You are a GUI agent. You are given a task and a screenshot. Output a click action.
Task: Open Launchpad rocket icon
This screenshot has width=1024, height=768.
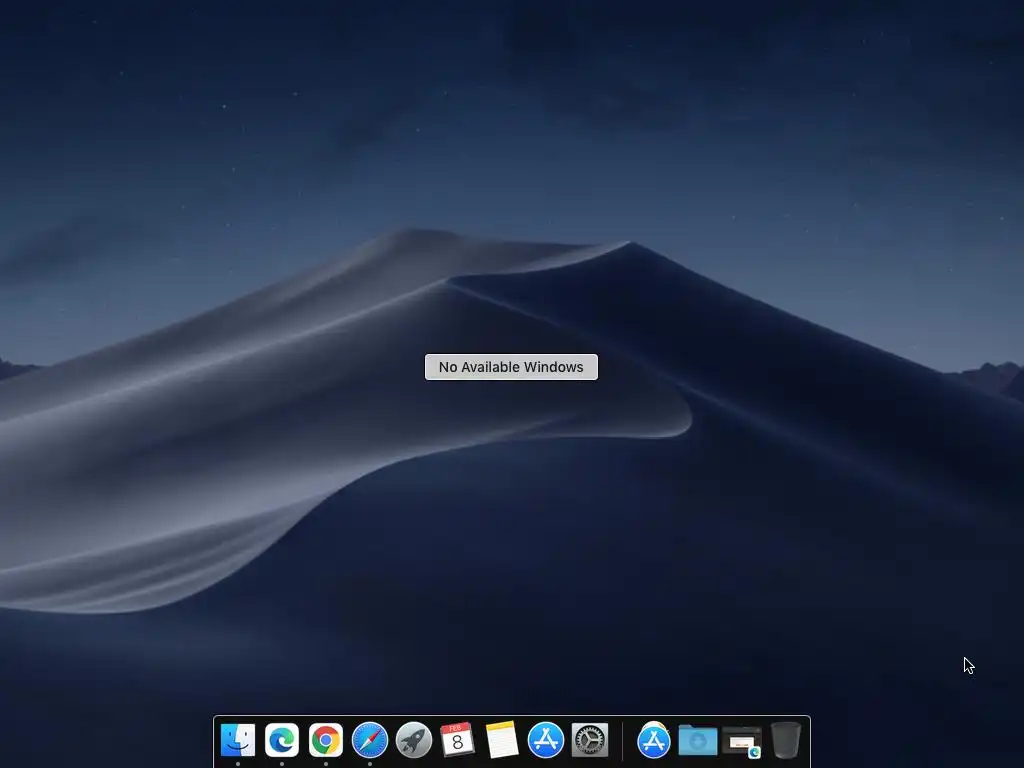pos(414,740)
